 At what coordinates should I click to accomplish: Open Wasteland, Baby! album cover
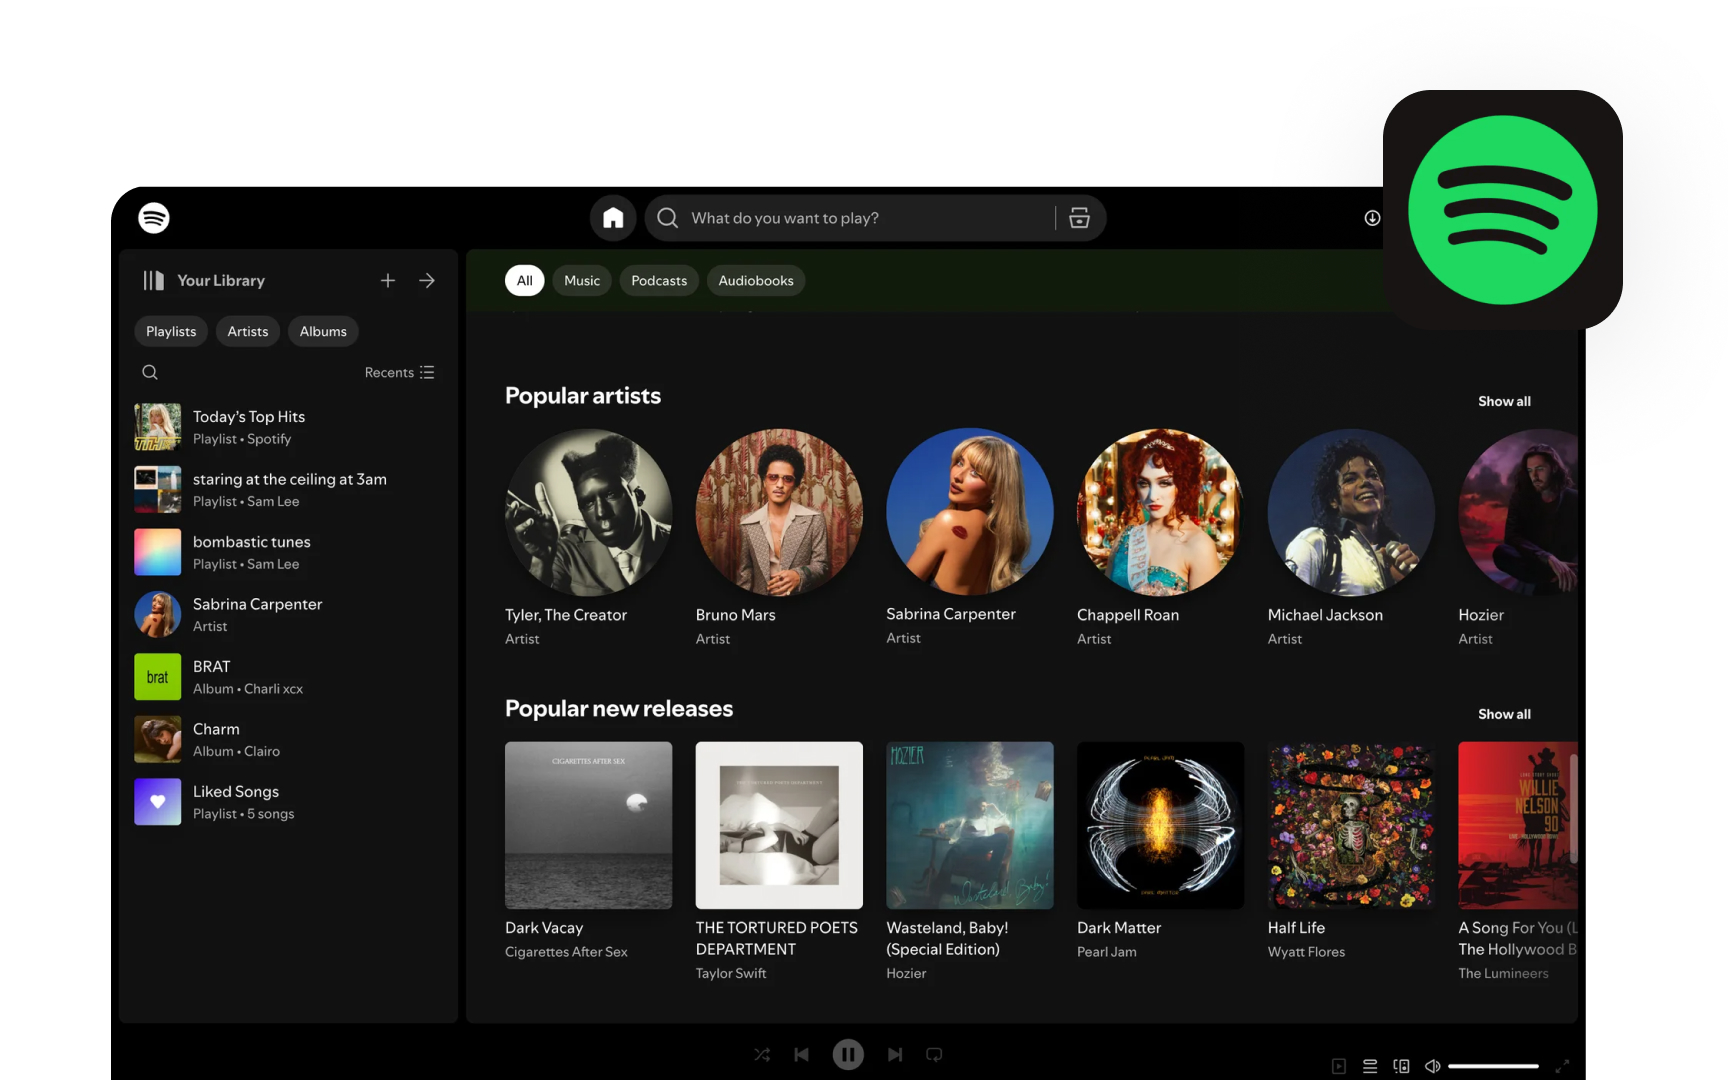(970, 825)
